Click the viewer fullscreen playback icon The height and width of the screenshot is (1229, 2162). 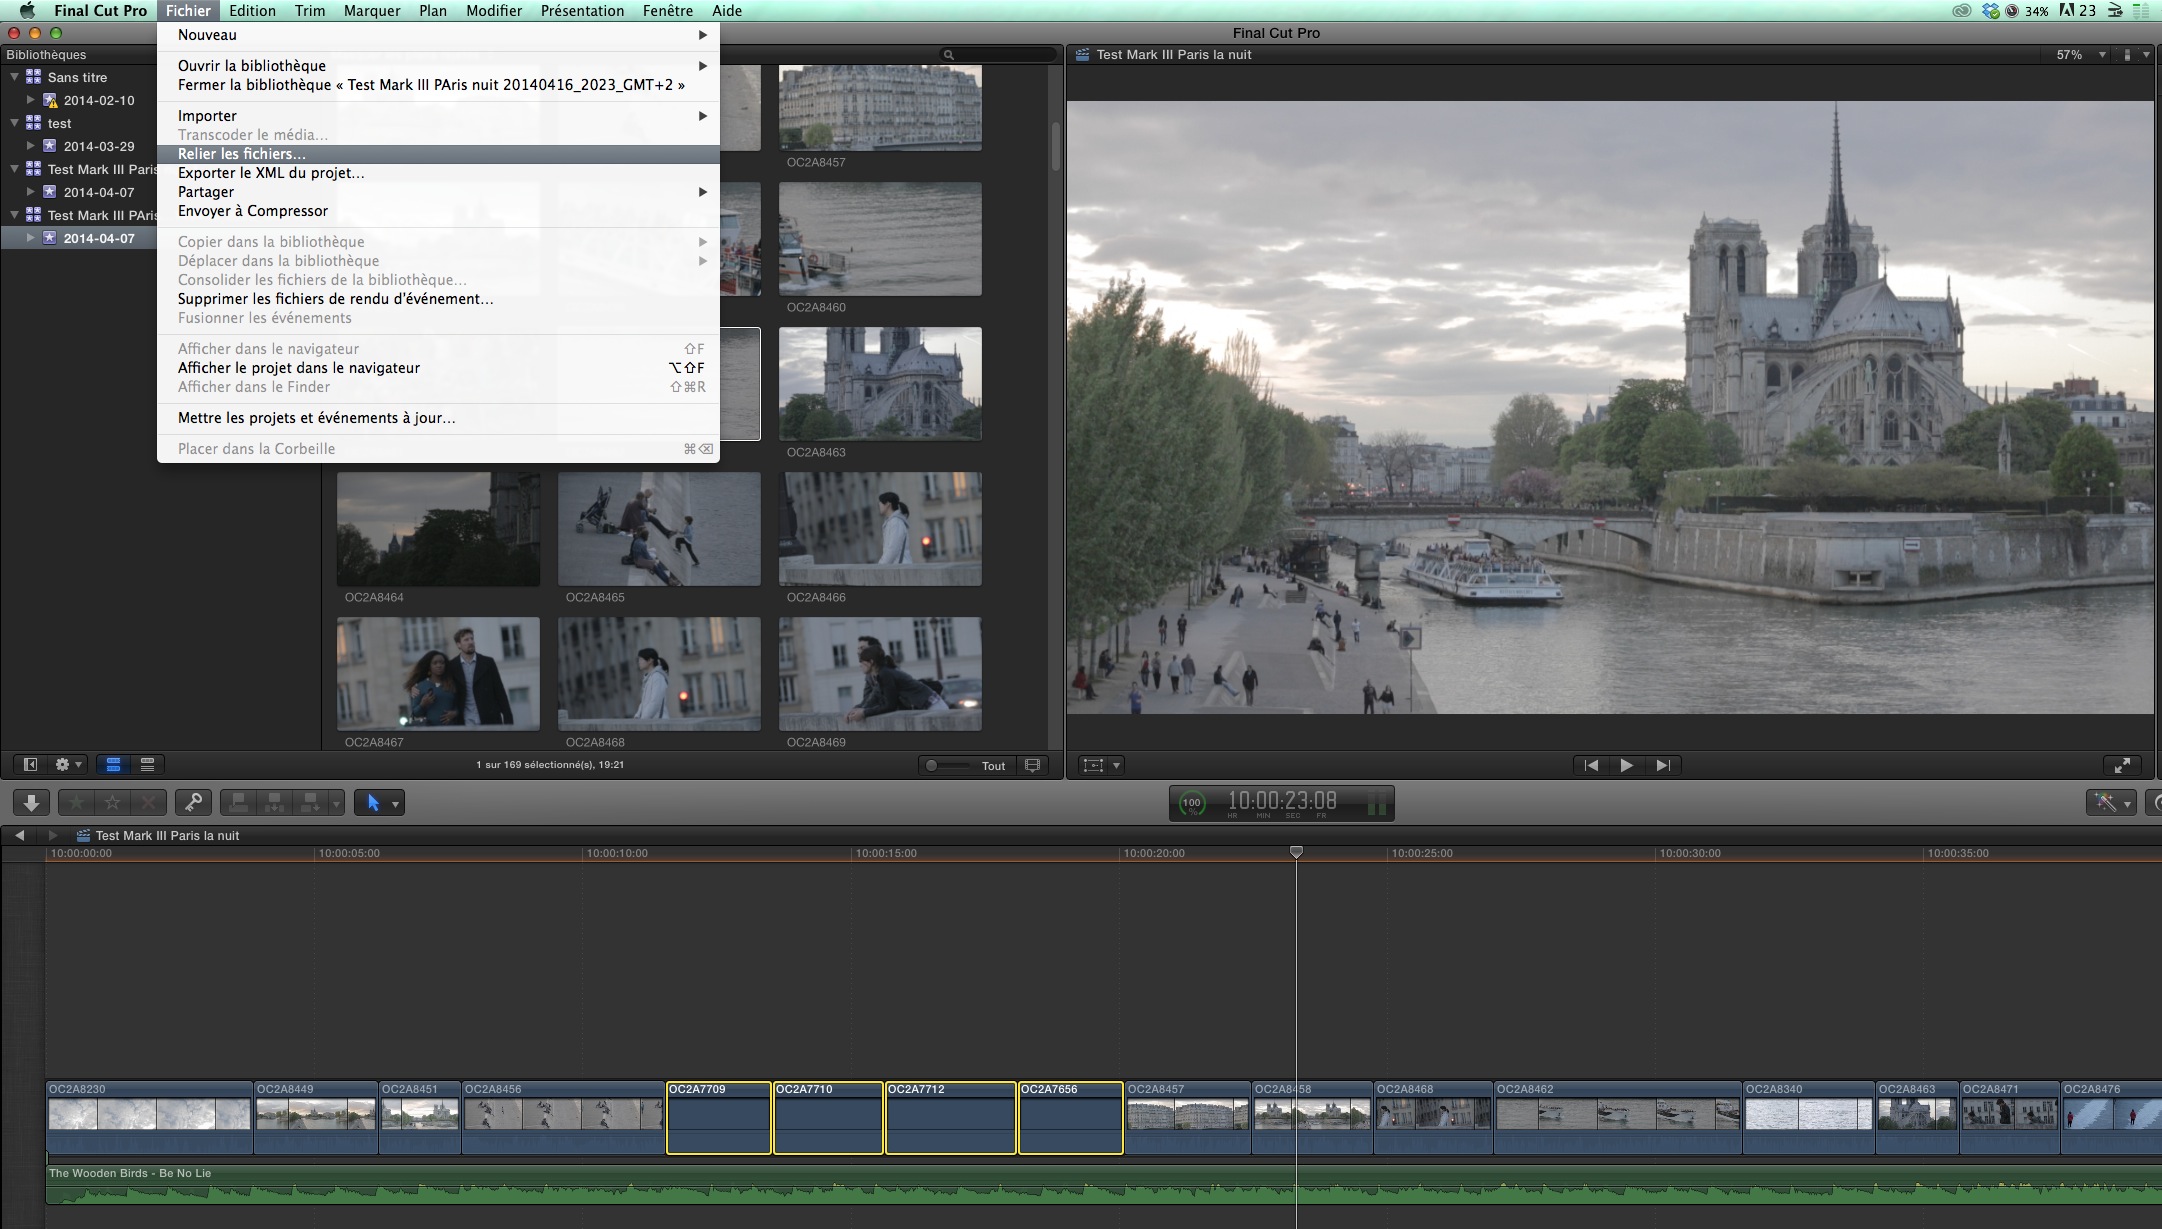[2122, 765]
